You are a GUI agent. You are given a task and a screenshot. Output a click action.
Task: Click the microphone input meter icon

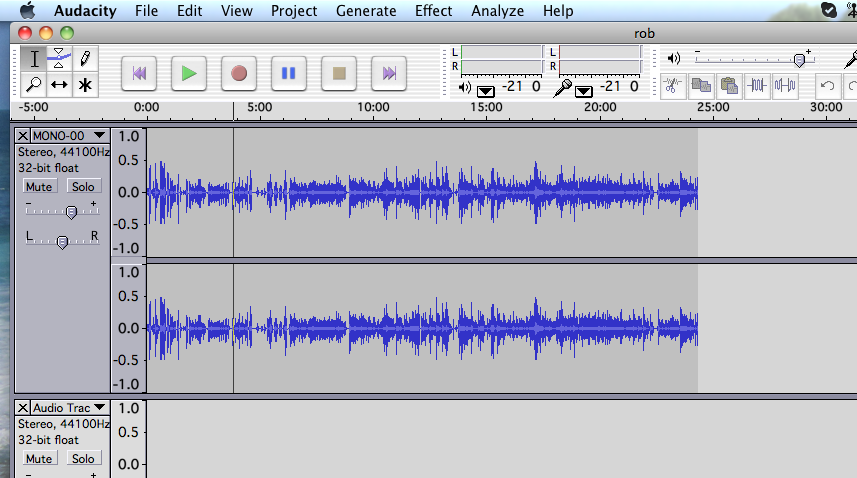point(562,87)
